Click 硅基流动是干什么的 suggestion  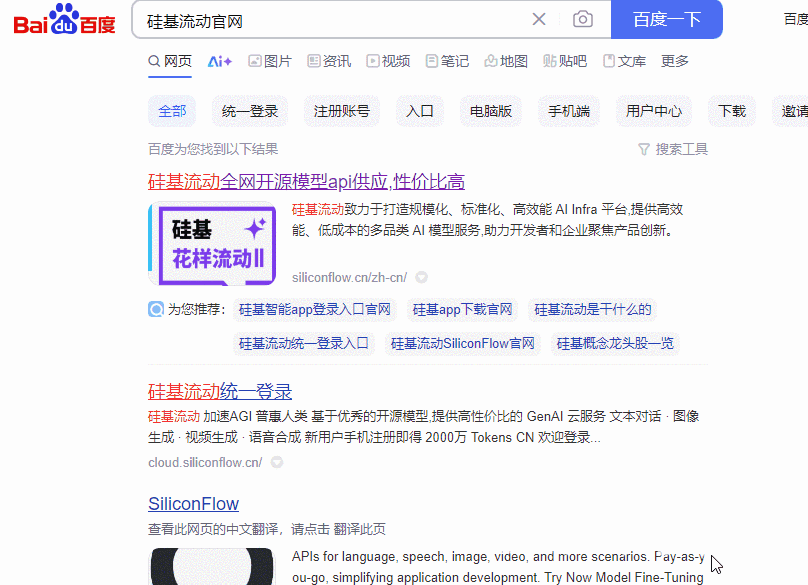[592, 310]
